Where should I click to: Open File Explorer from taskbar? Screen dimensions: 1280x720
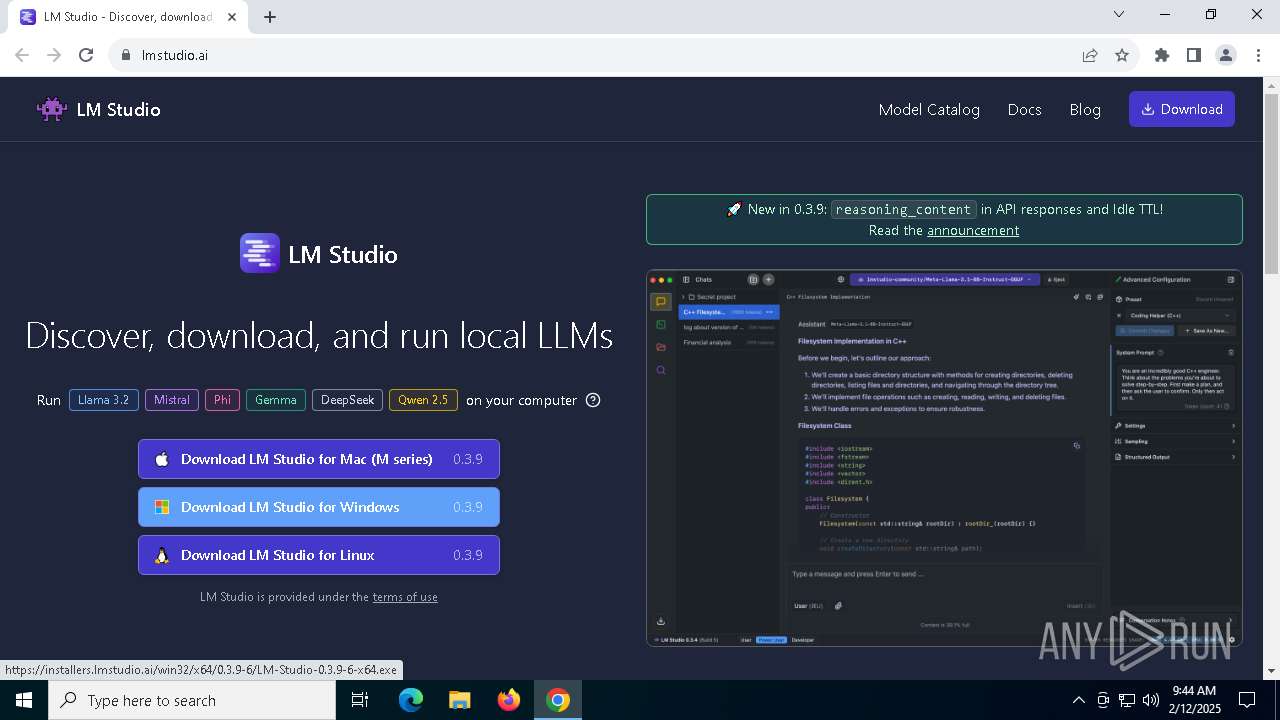(459, 700)
